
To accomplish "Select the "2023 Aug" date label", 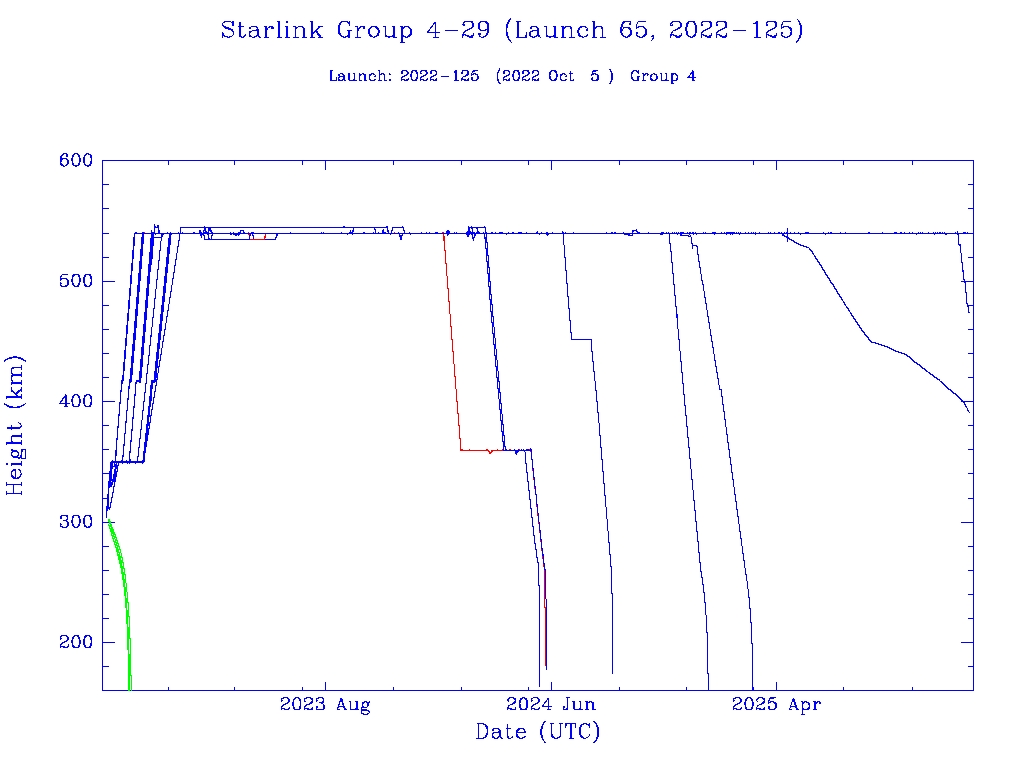I will coord(325,705).
